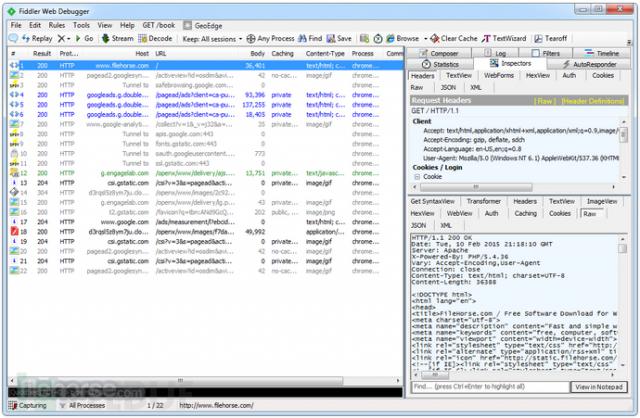Select the request Cookies tab next to Auth
The height and width of the screenshot is (418, 640).
click(x=603, y=76)
